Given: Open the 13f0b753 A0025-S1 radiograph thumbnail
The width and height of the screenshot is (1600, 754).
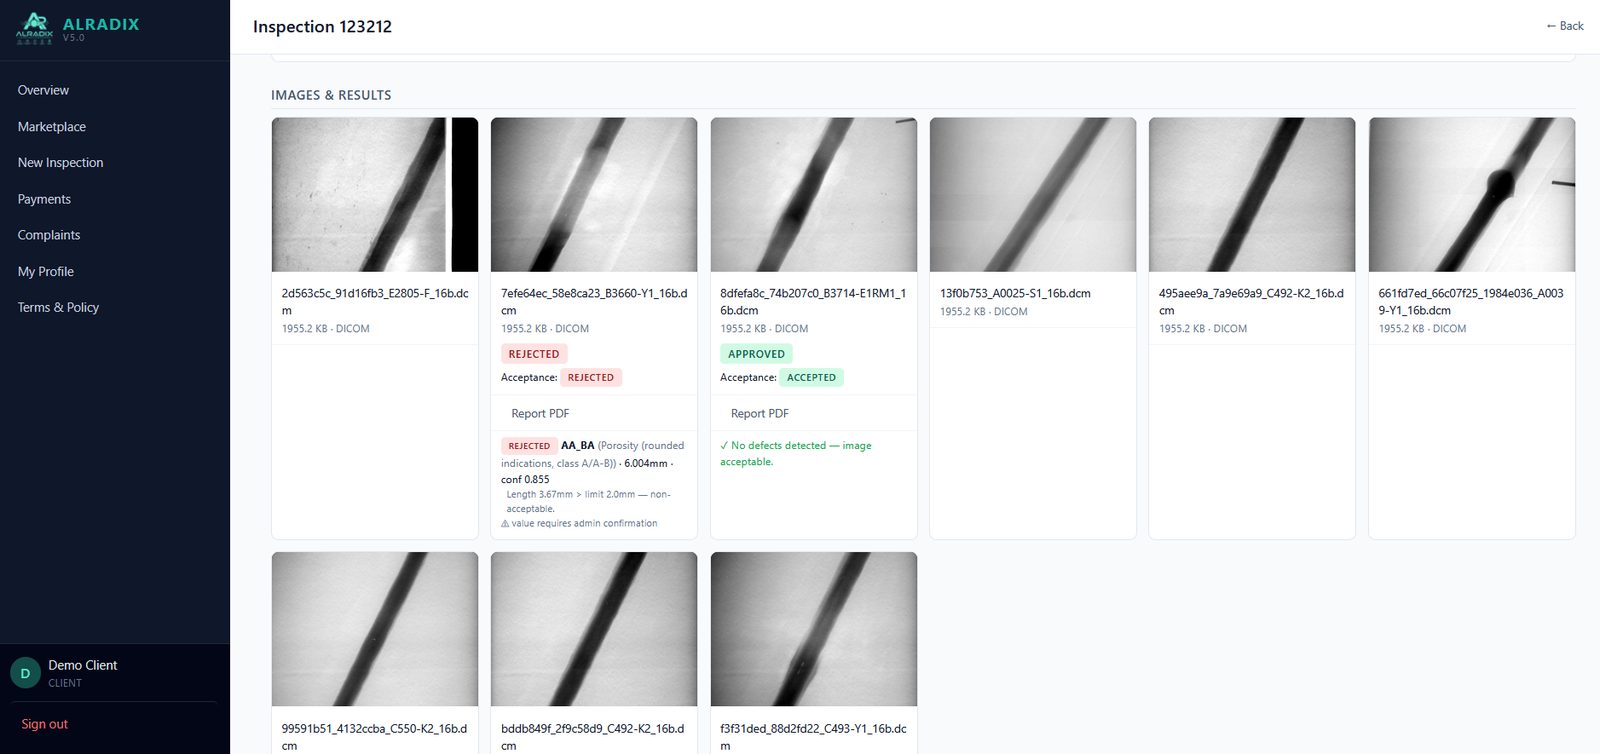Looking at the screenshot, I should click(x=1033, y=195).
